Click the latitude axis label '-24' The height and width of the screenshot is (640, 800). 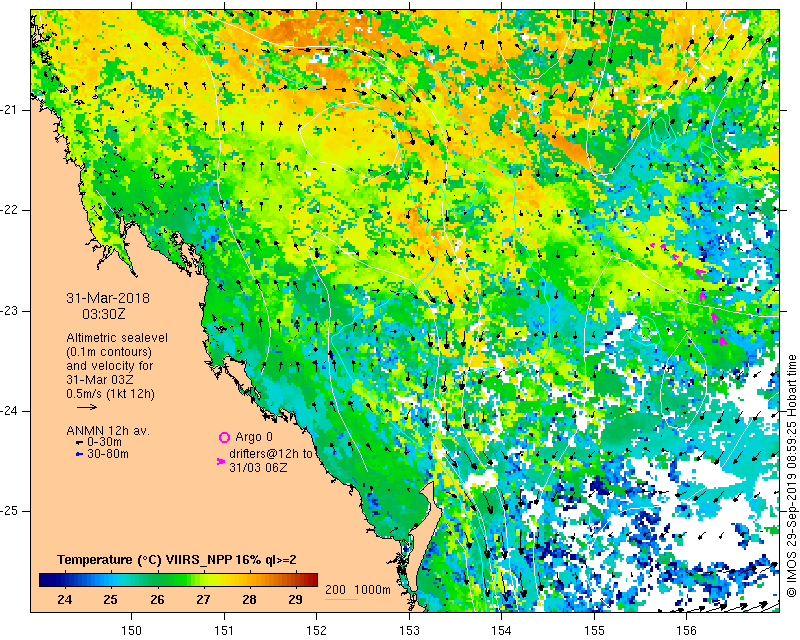tap(9, 411)
